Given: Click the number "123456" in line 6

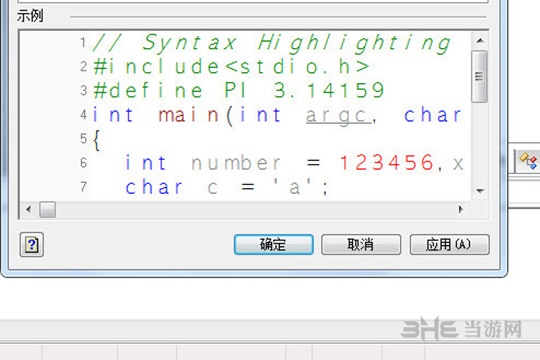Looking at the screenshot, I should tap(386, 163).
